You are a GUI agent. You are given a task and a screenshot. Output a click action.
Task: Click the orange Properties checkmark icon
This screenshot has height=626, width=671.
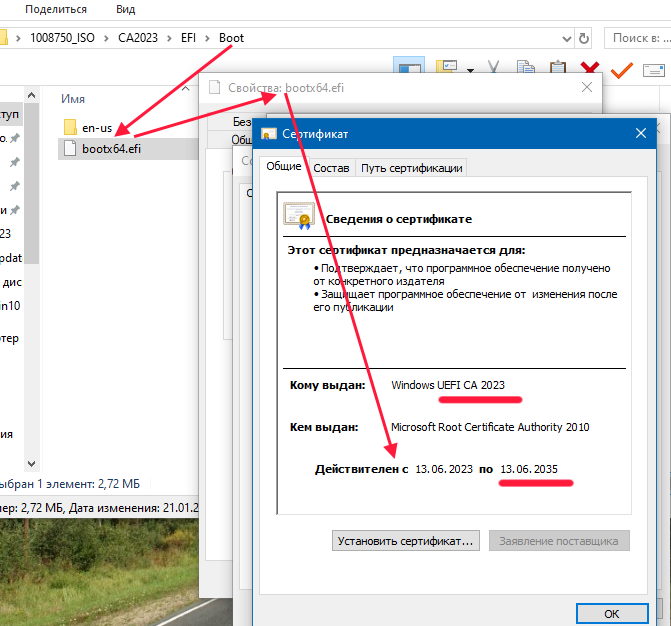pos(622,70)
